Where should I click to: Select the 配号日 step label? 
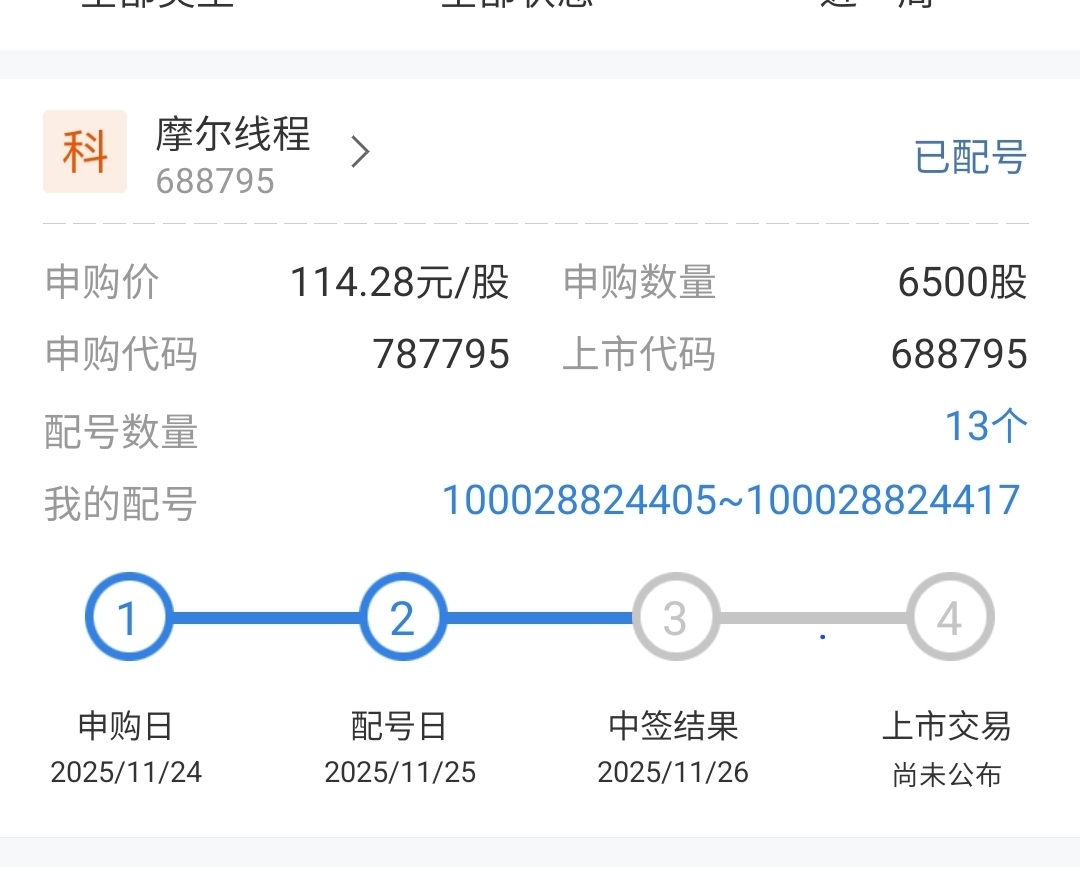(399, 726)
